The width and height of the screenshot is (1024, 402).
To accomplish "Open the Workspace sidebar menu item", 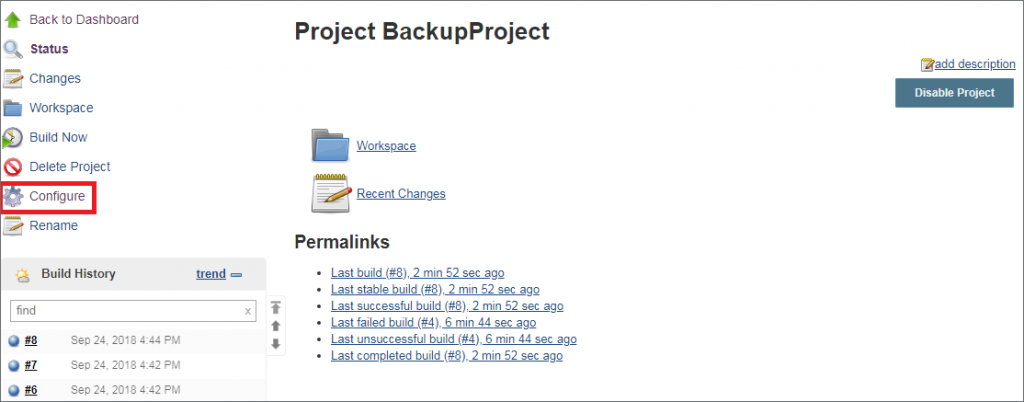I will tap(61, 108).
